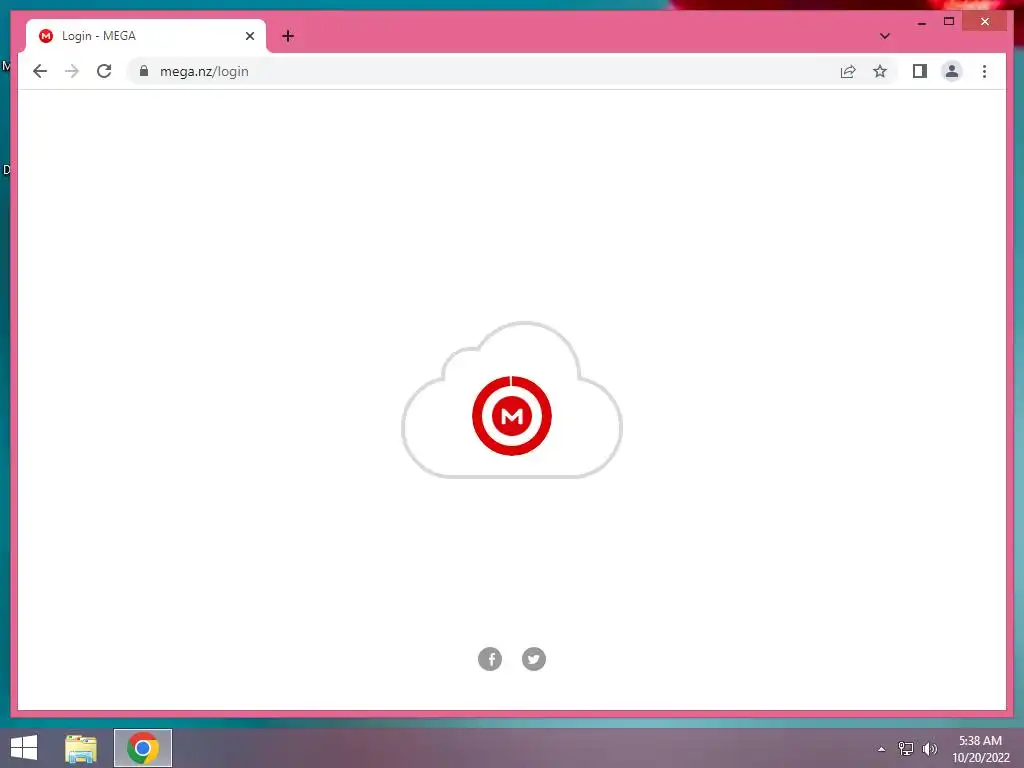
Task: Launch File Explorer from taskbar
Action: click(x=81, y=748)
